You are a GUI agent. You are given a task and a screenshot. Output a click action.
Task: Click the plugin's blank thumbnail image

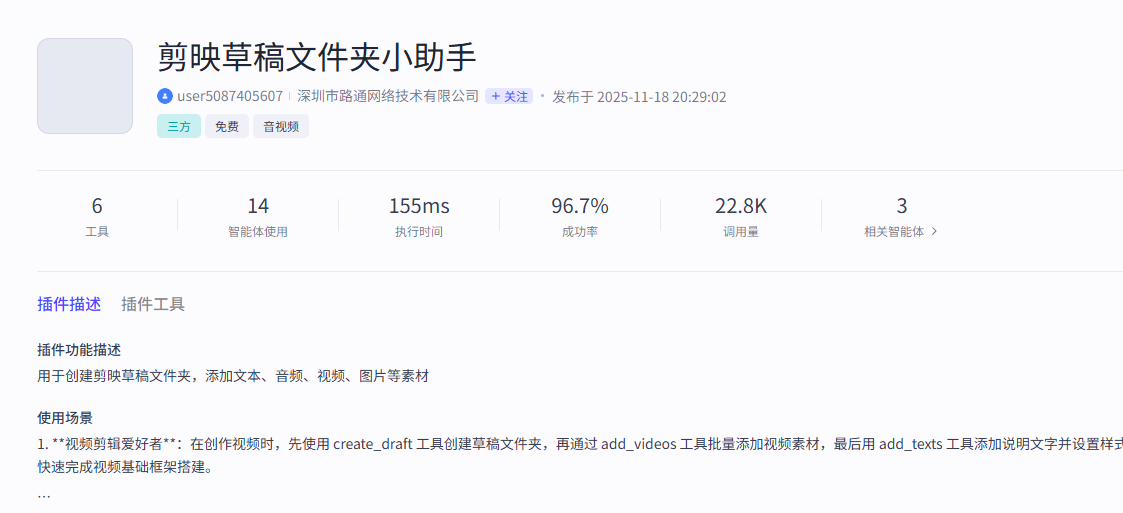coord(85,86)
